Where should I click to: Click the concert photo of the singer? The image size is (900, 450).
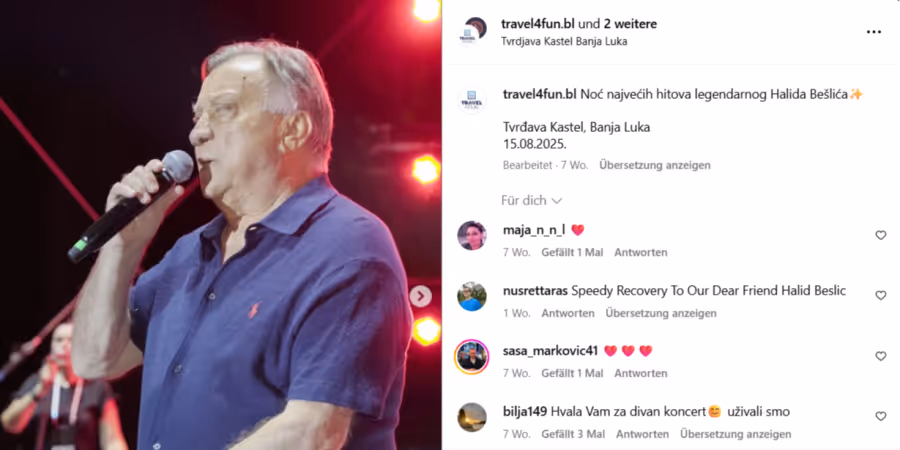coord(220,225)
